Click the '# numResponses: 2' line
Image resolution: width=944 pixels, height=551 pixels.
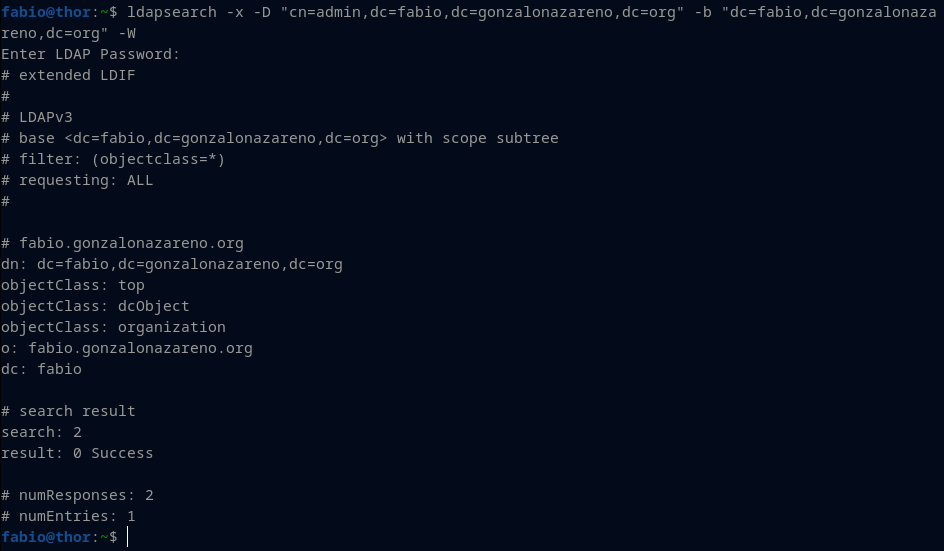(77, 496)
